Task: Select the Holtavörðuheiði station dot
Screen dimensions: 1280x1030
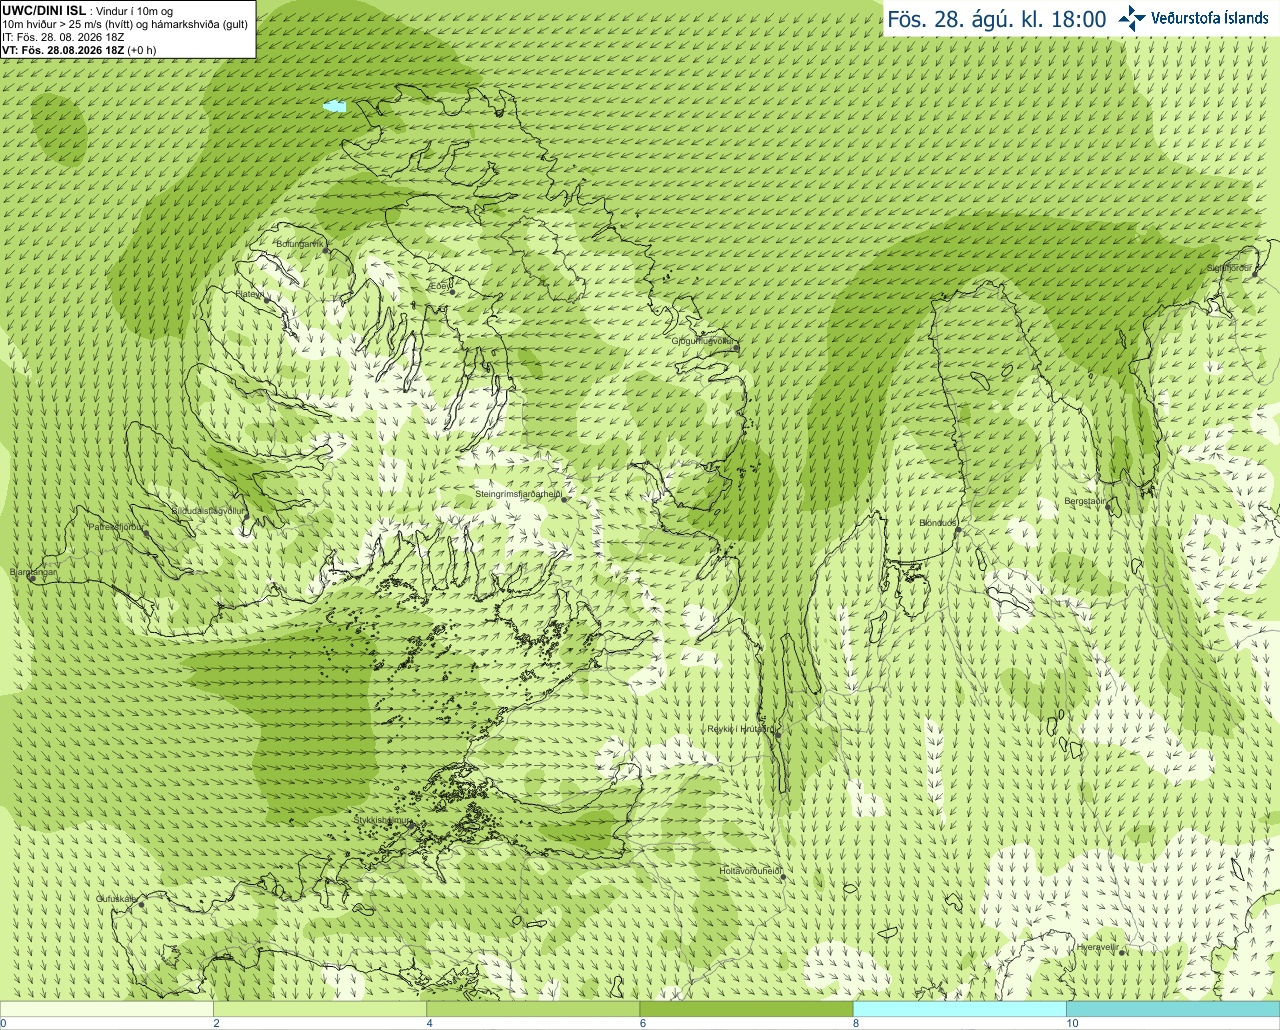Action: [783, 877]
